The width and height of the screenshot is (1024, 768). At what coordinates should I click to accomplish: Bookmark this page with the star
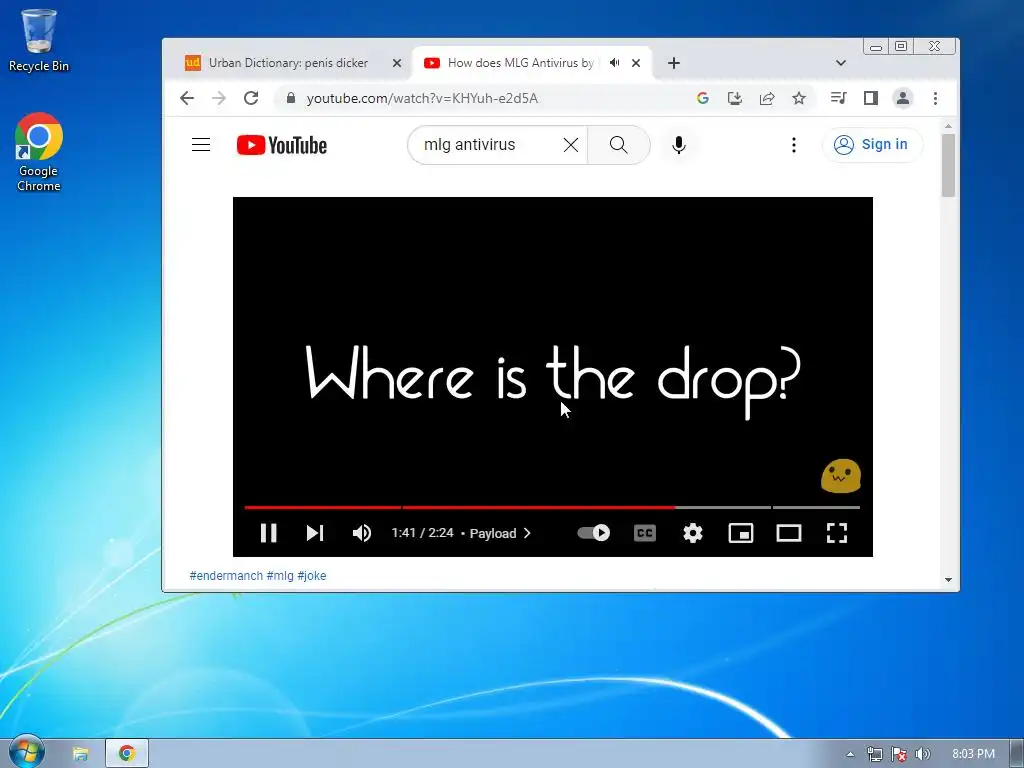[799, 98]
